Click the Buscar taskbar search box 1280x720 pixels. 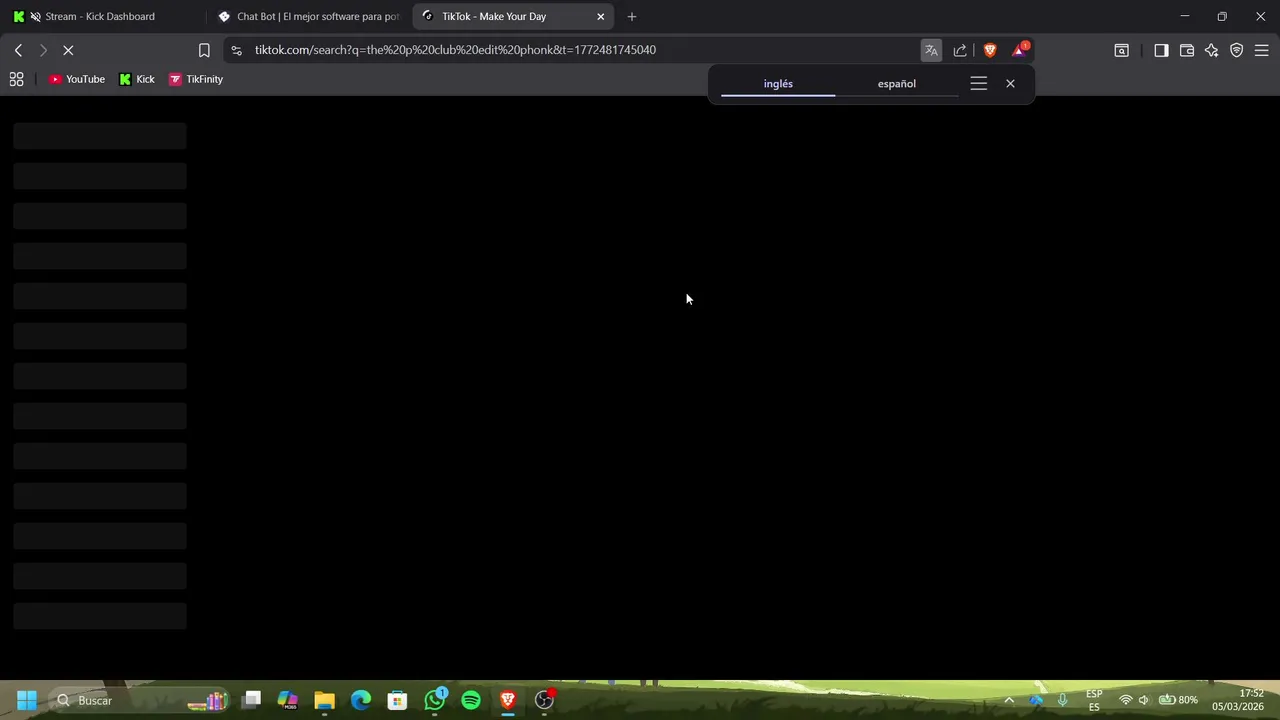pos(140,700)
